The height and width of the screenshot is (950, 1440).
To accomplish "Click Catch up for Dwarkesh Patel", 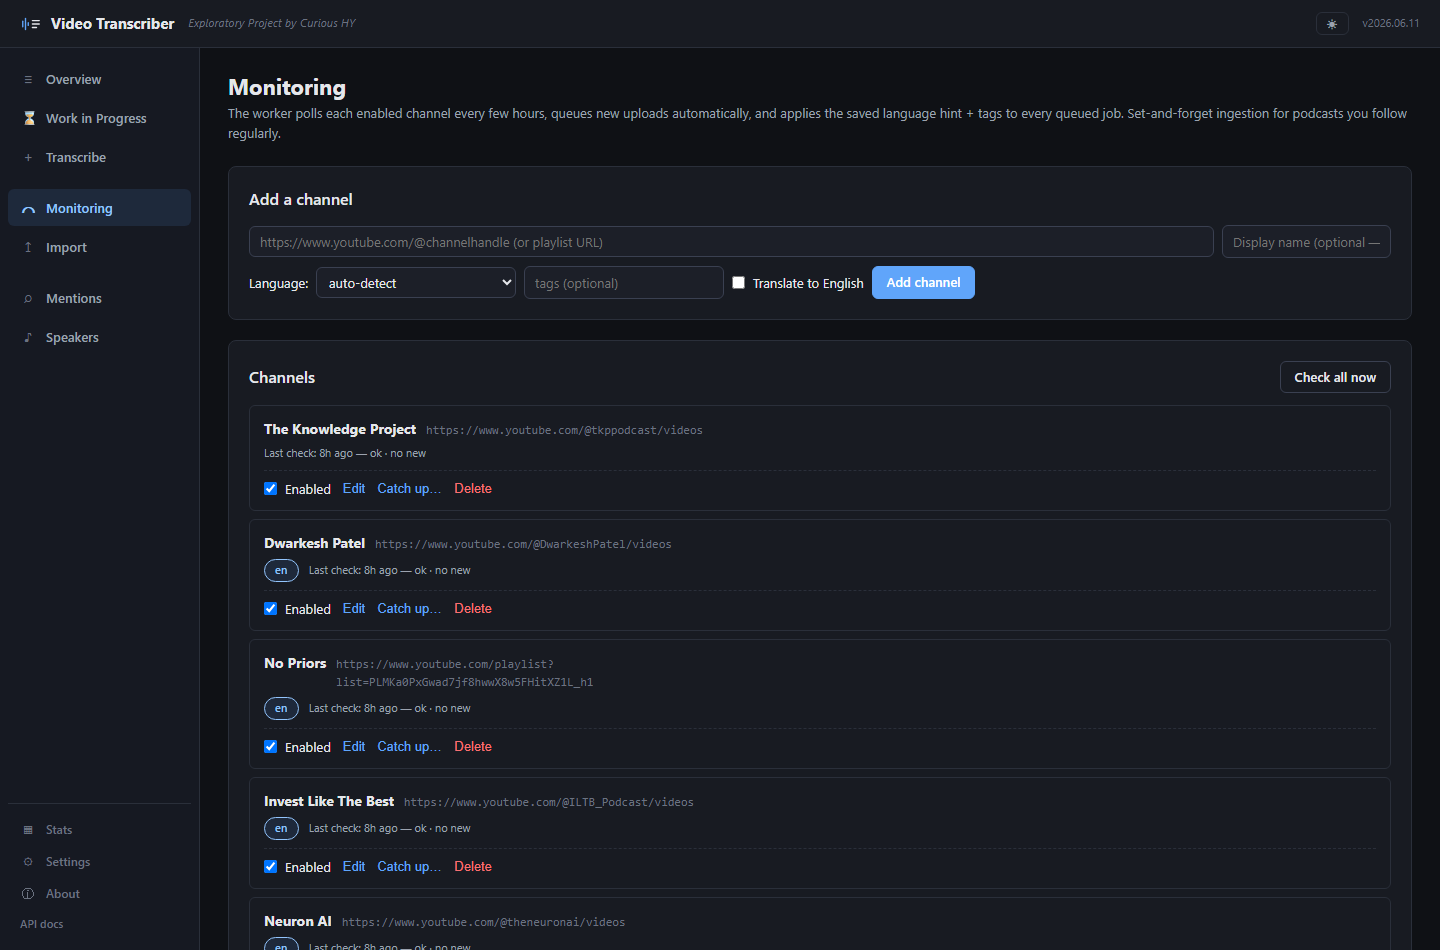I will click(x=409, y=609).
